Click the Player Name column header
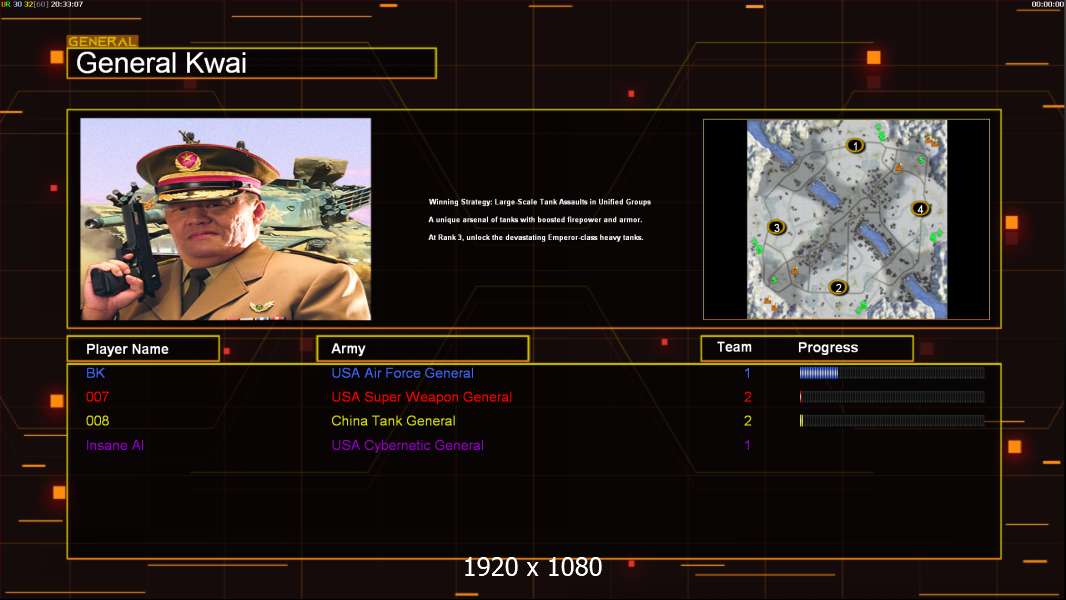The image size is (1066, 600). click(x=143, y=349)
